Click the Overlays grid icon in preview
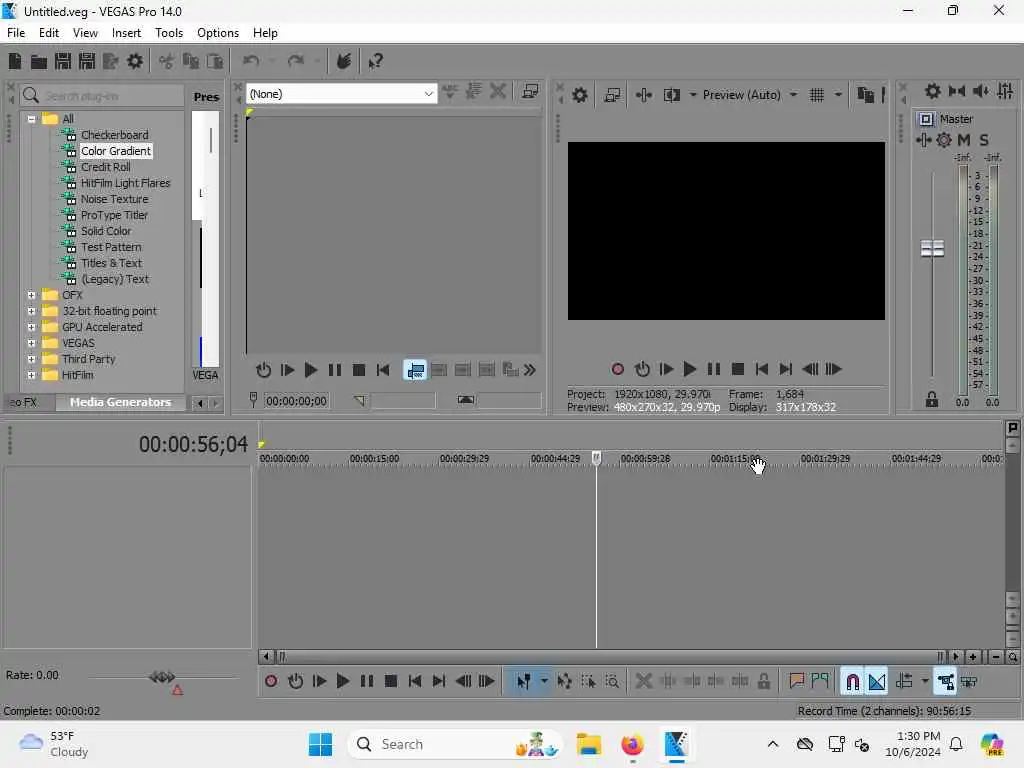 pyautogui.click(x=817, y=95)
